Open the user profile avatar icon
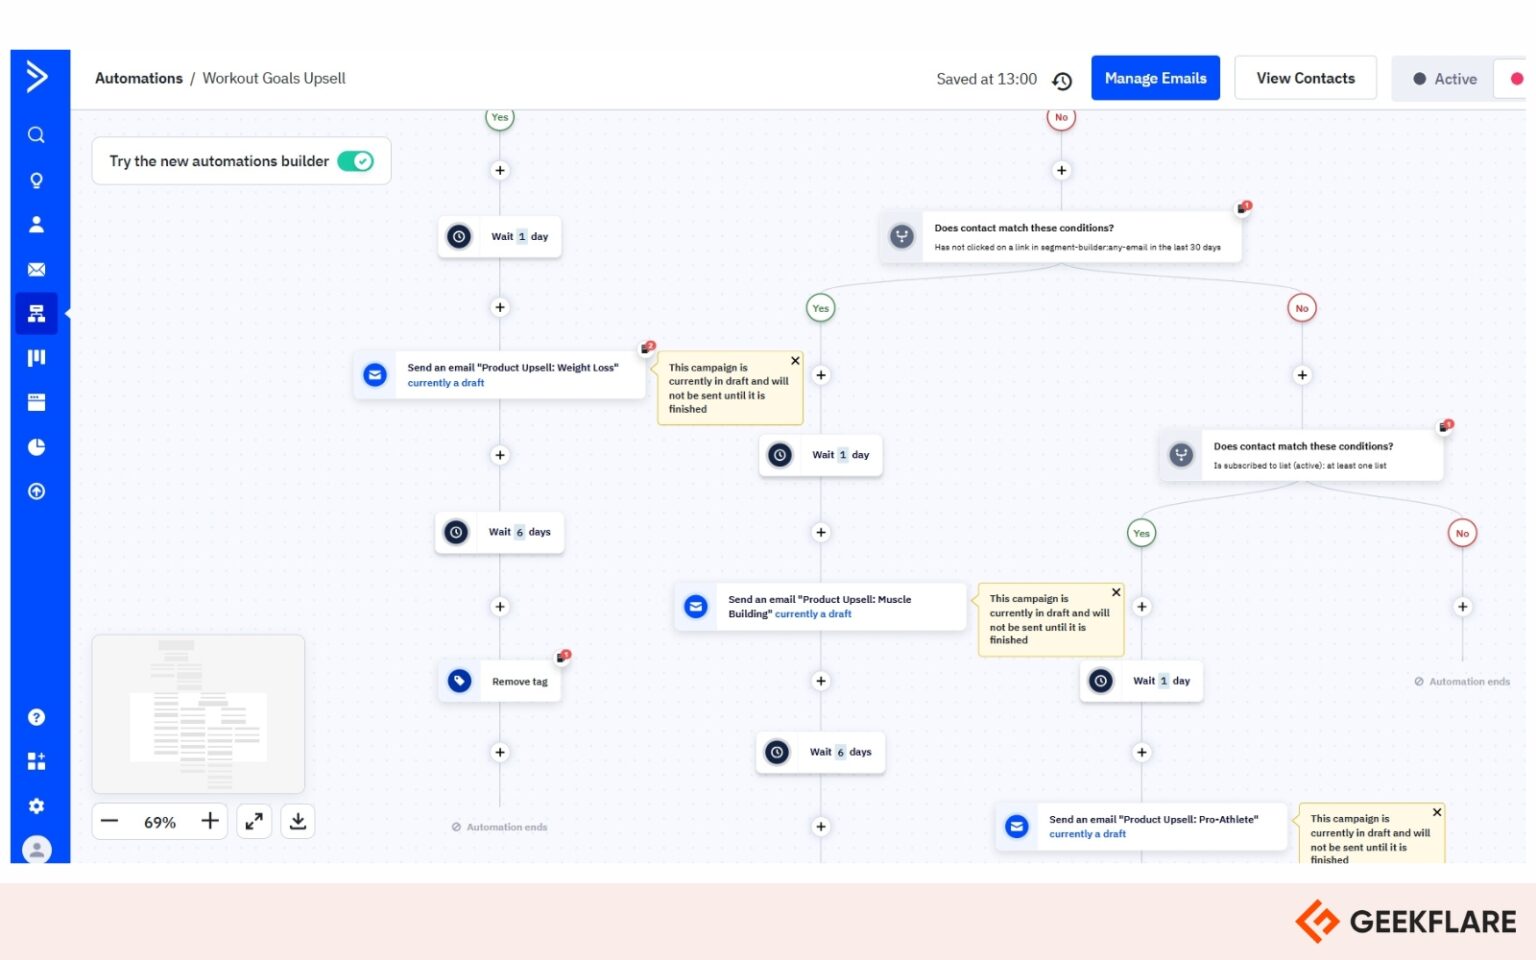This screenshot has width=1536, height=960. 37,850
